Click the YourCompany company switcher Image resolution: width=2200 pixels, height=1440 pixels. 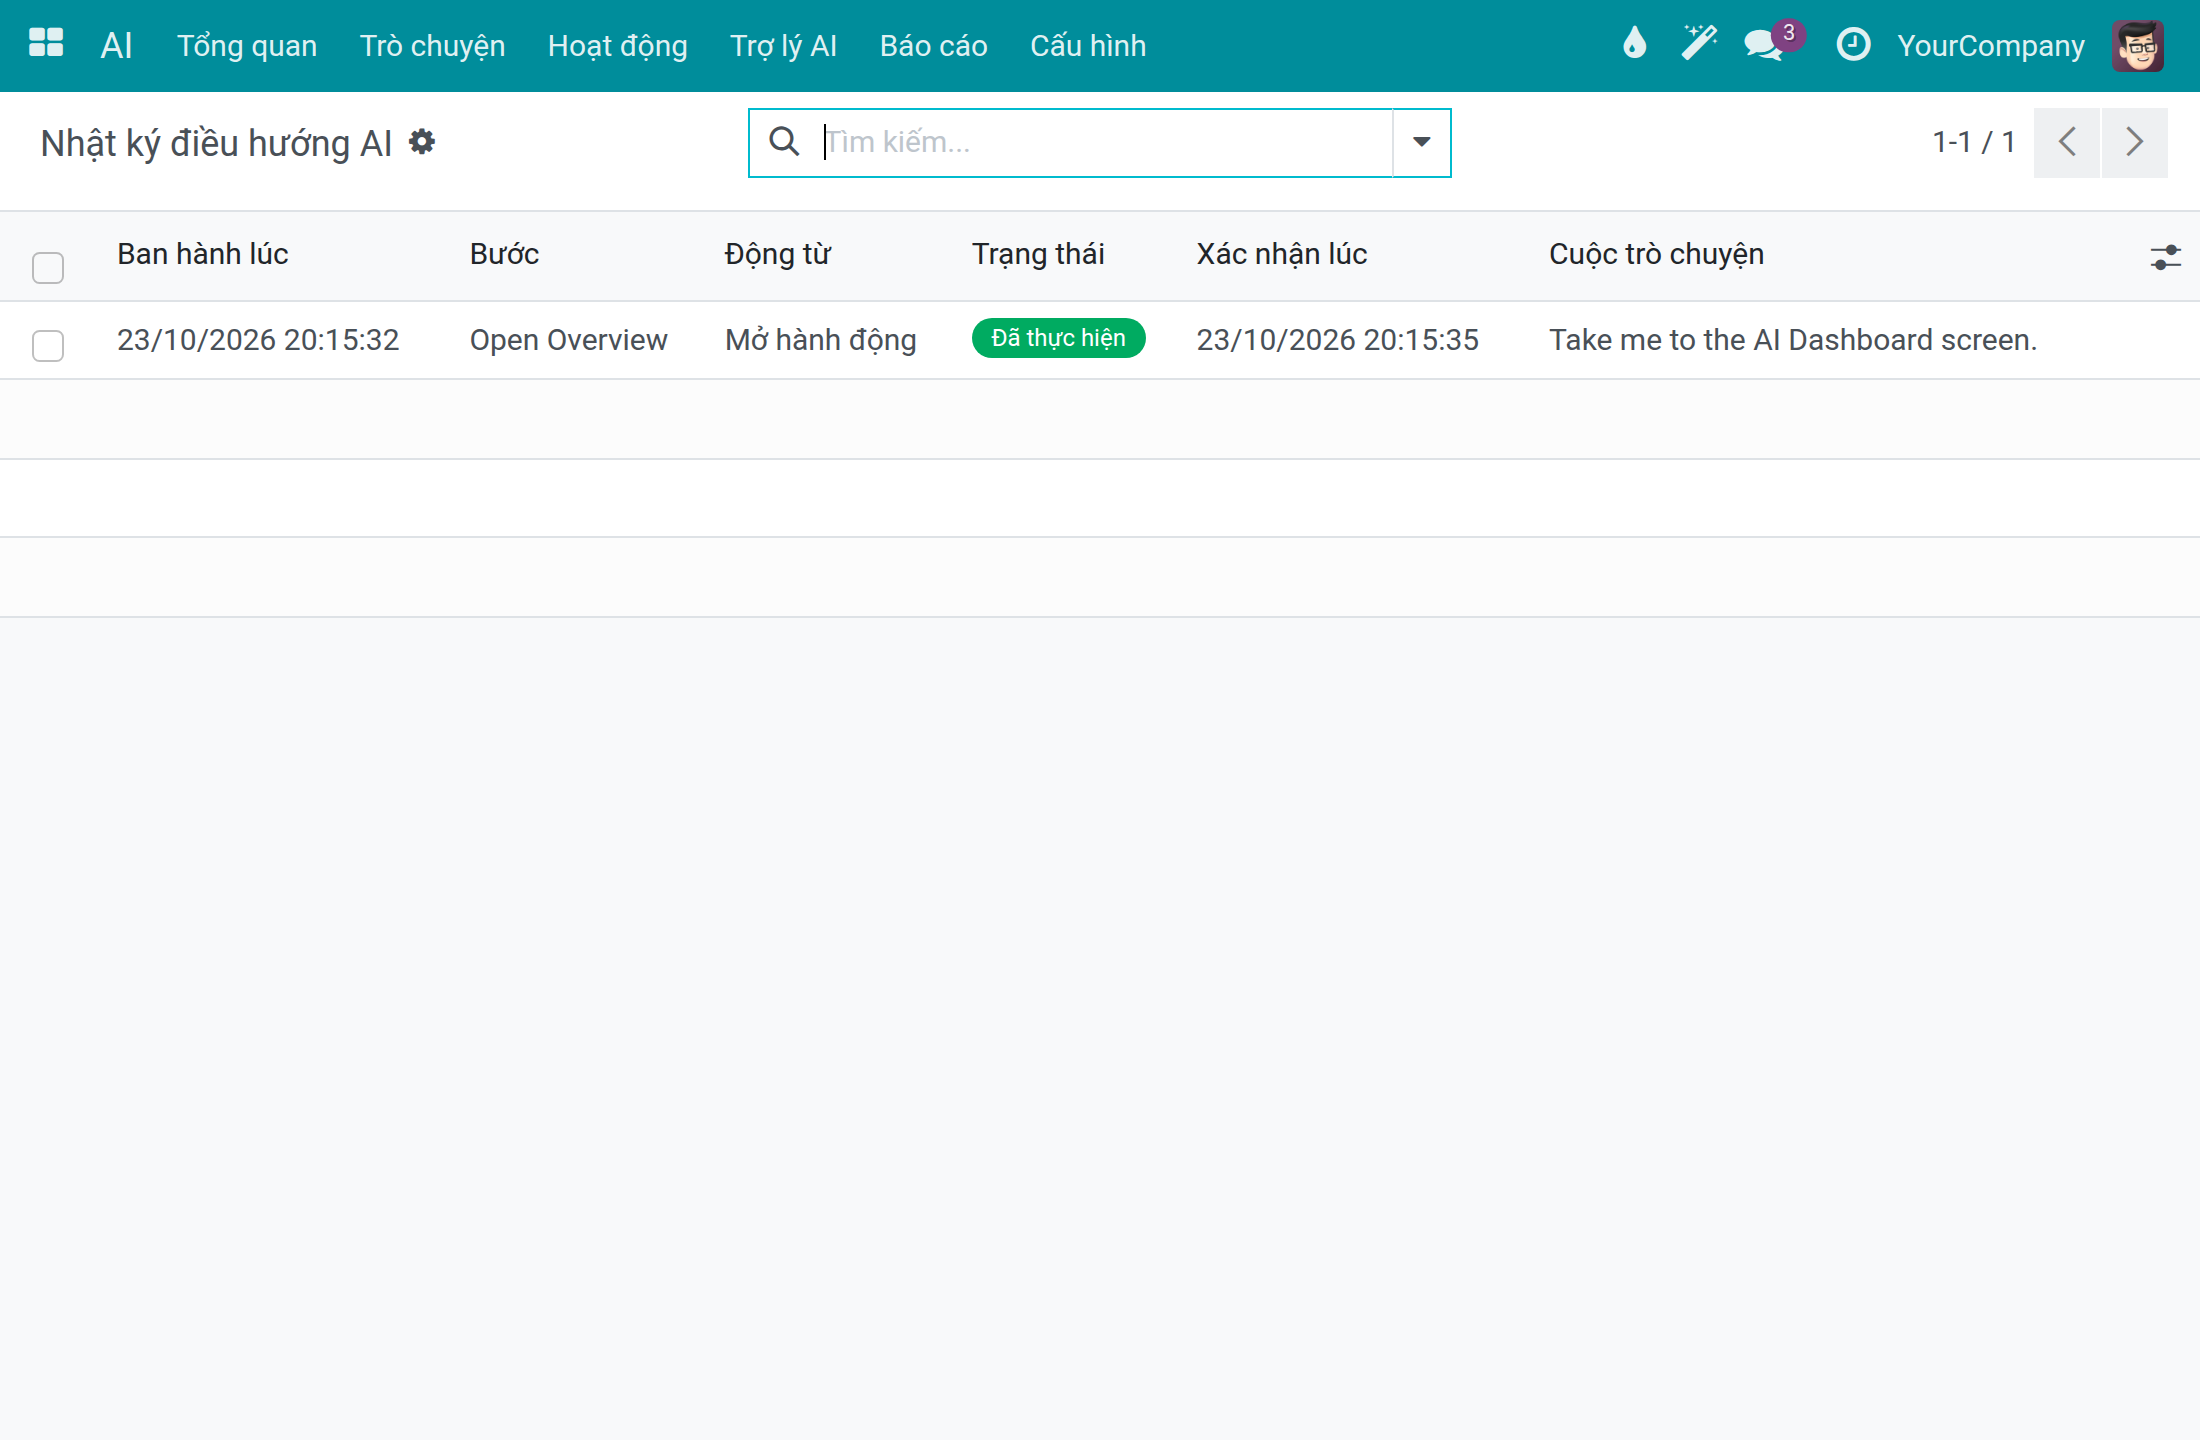(x=1991, y=46)
